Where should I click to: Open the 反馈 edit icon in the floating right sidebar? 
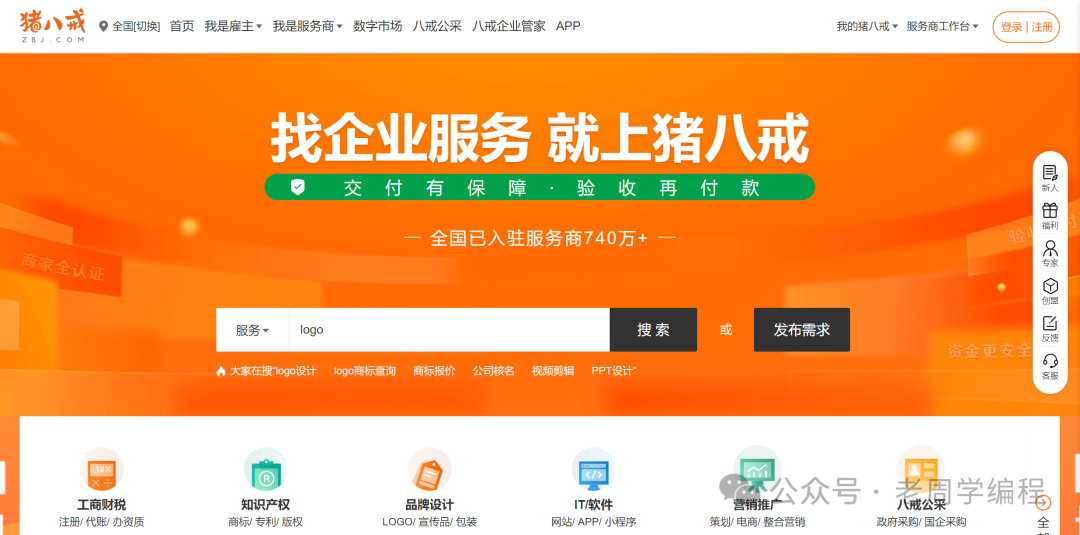[1050, 323]
